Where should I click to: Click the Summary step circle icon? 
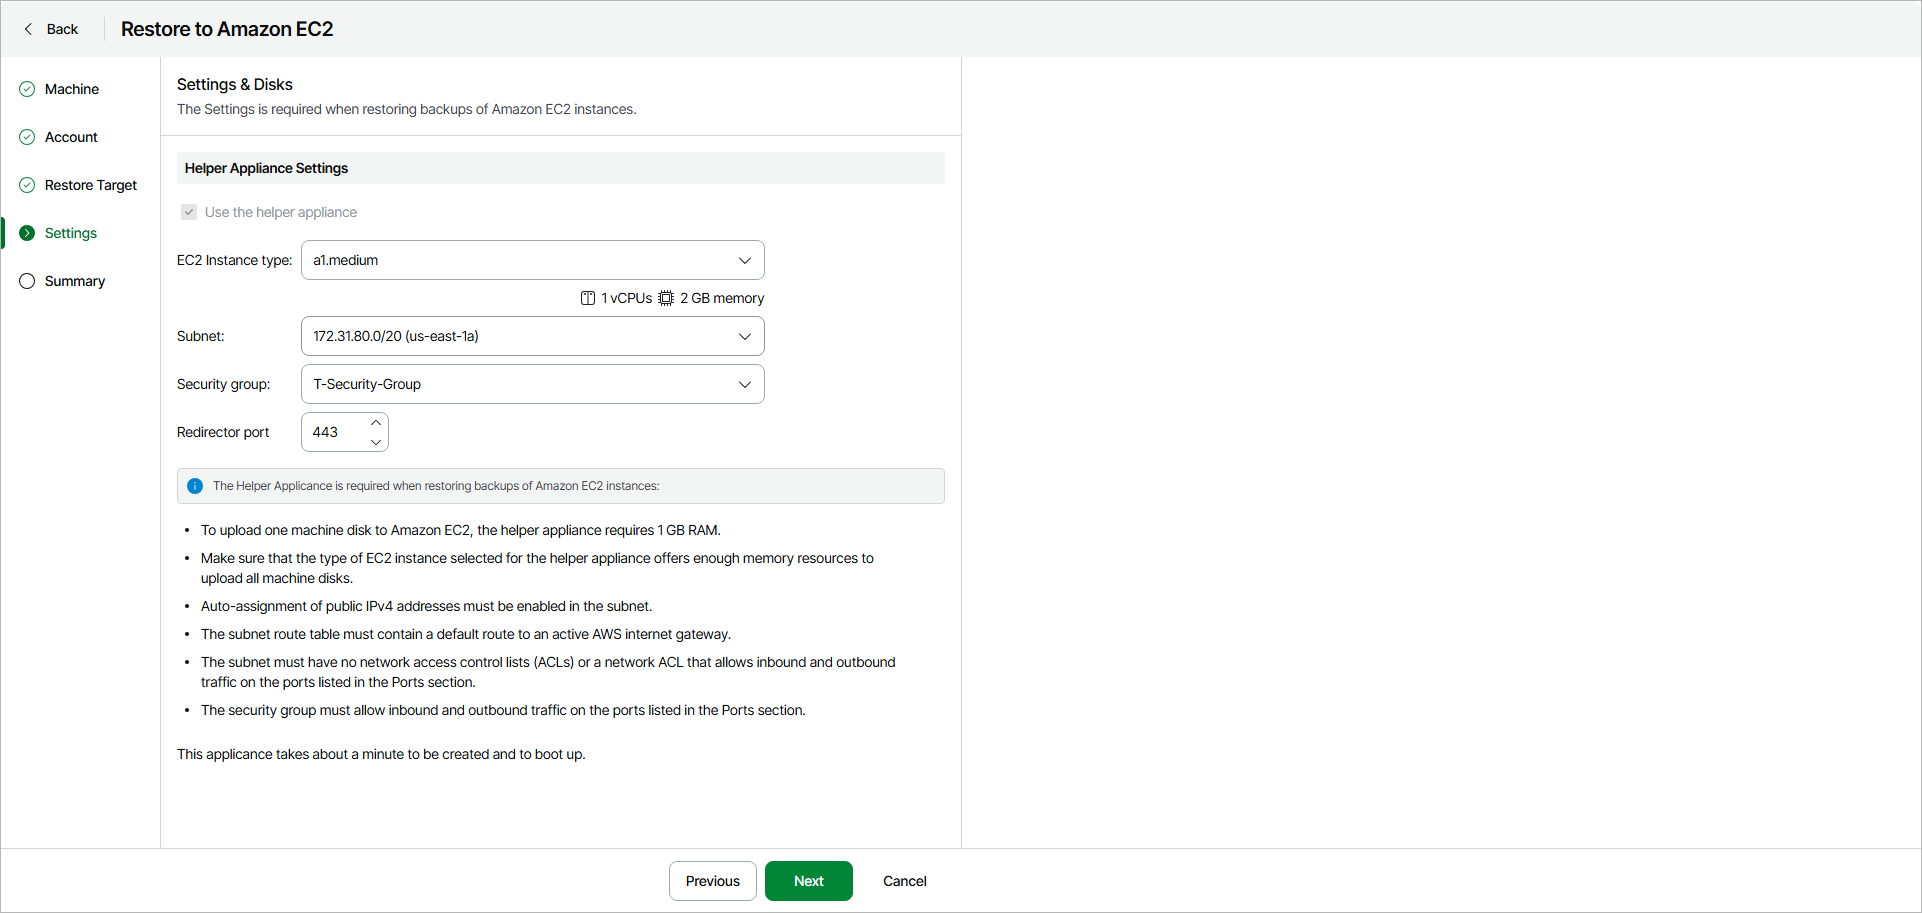coord(27,281)
